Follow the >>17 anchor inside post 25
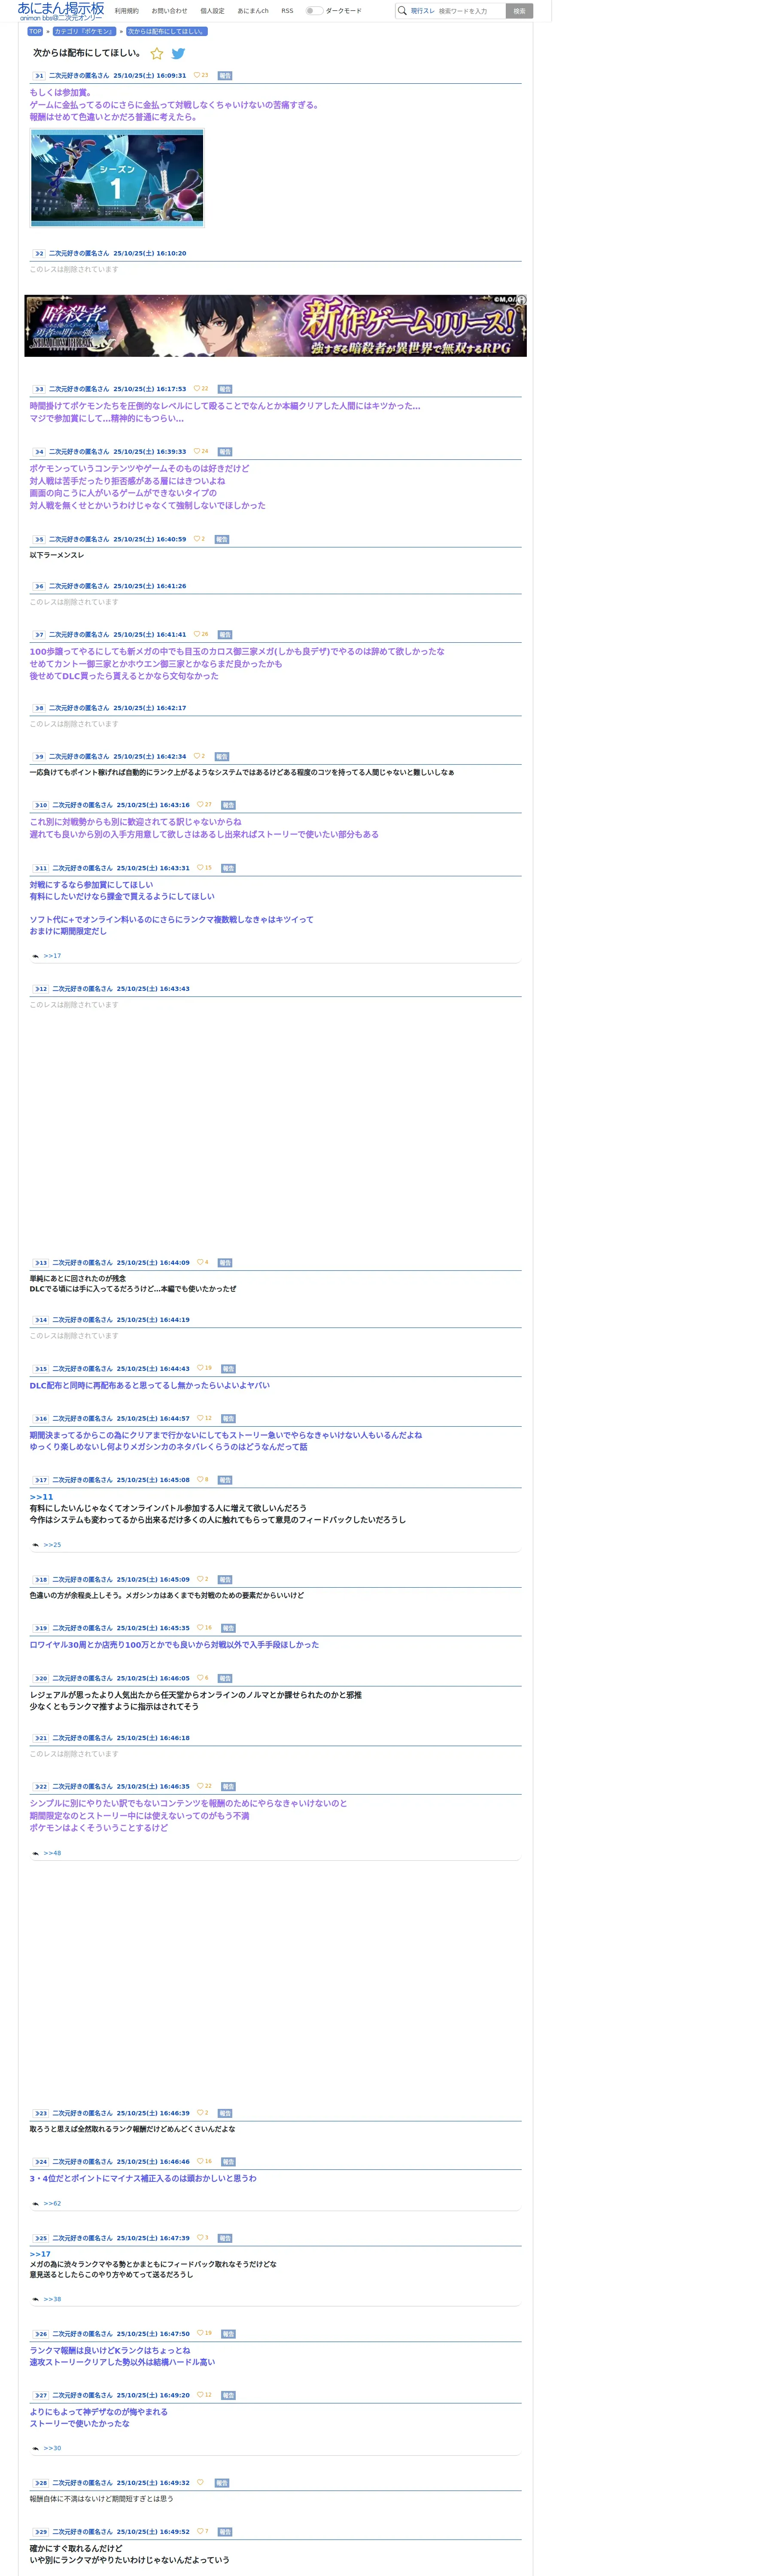The image size is (778, 2576). pos(40,2254)
